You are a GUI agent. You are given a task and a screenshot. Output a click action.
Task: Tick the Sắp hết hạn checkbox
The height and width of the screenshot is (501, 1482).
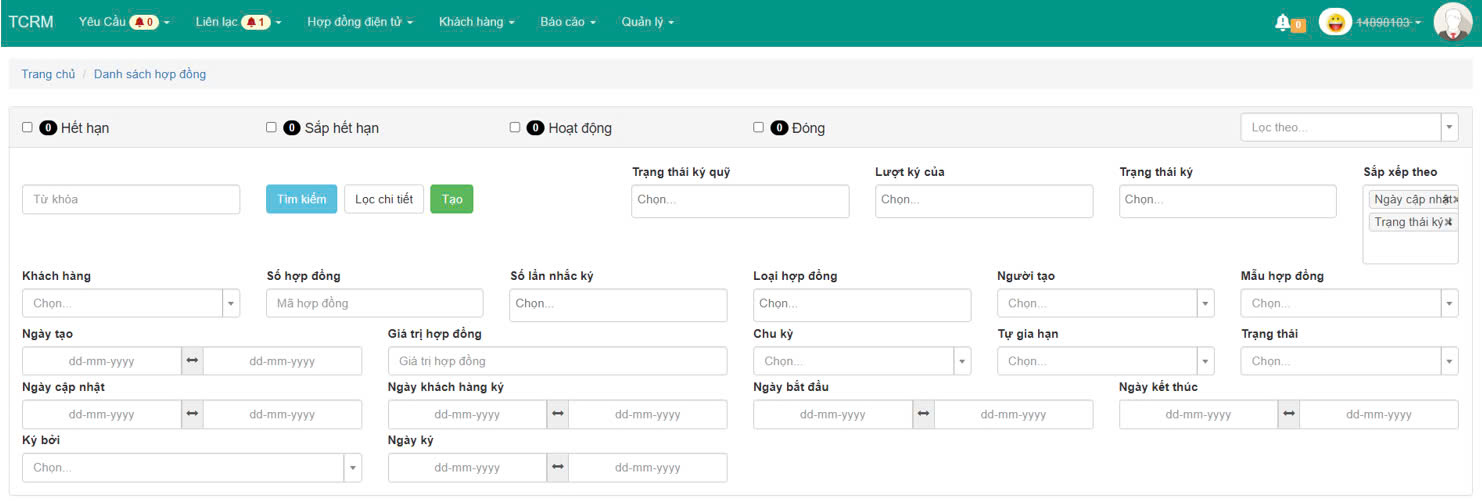(271, 127)
